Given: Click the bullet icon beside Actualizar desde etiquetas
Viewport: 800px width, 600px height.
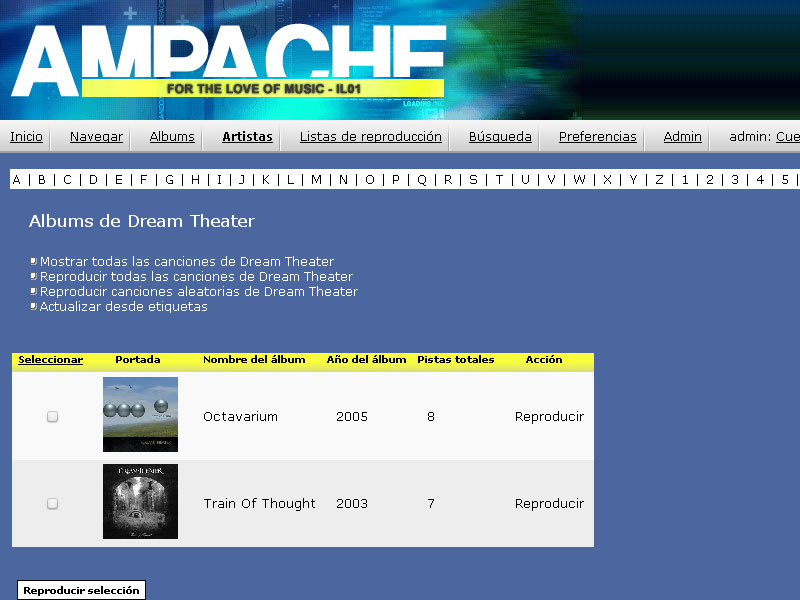Looking at the screenshot, I should [x=34, y=307].
